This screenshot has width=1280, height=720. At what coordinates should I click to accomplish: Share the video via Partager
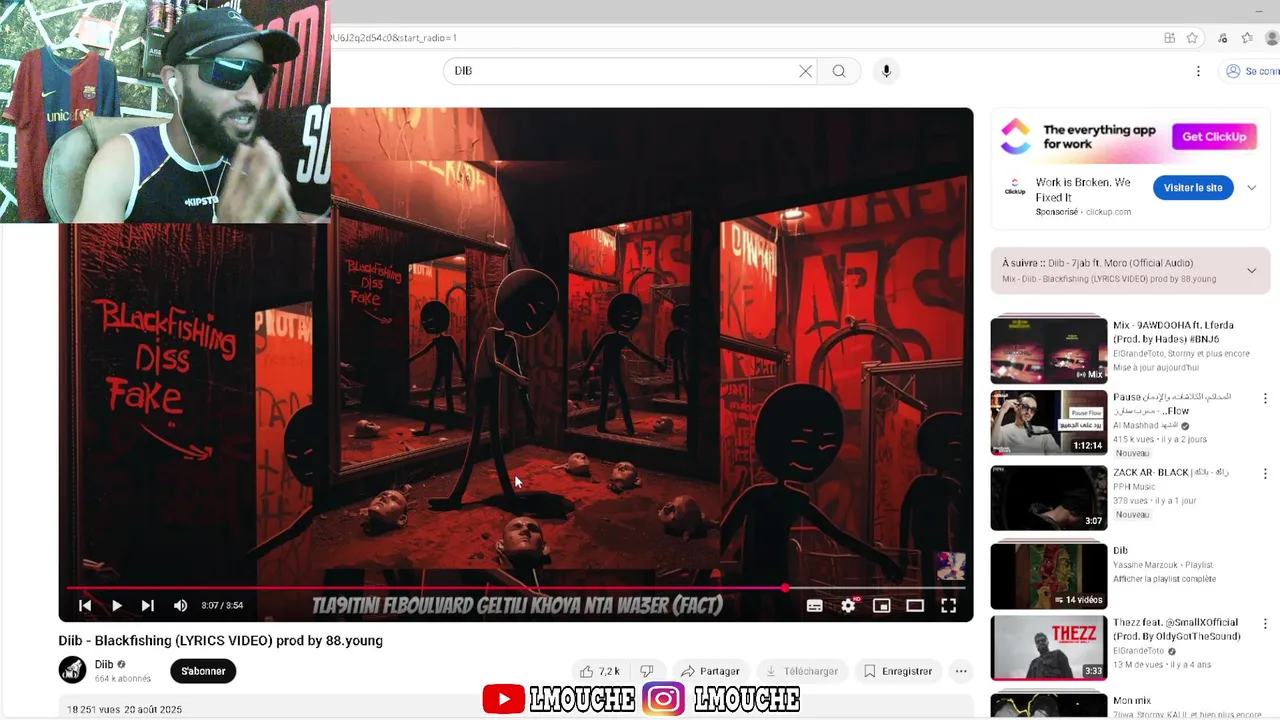tap(710, 671)
